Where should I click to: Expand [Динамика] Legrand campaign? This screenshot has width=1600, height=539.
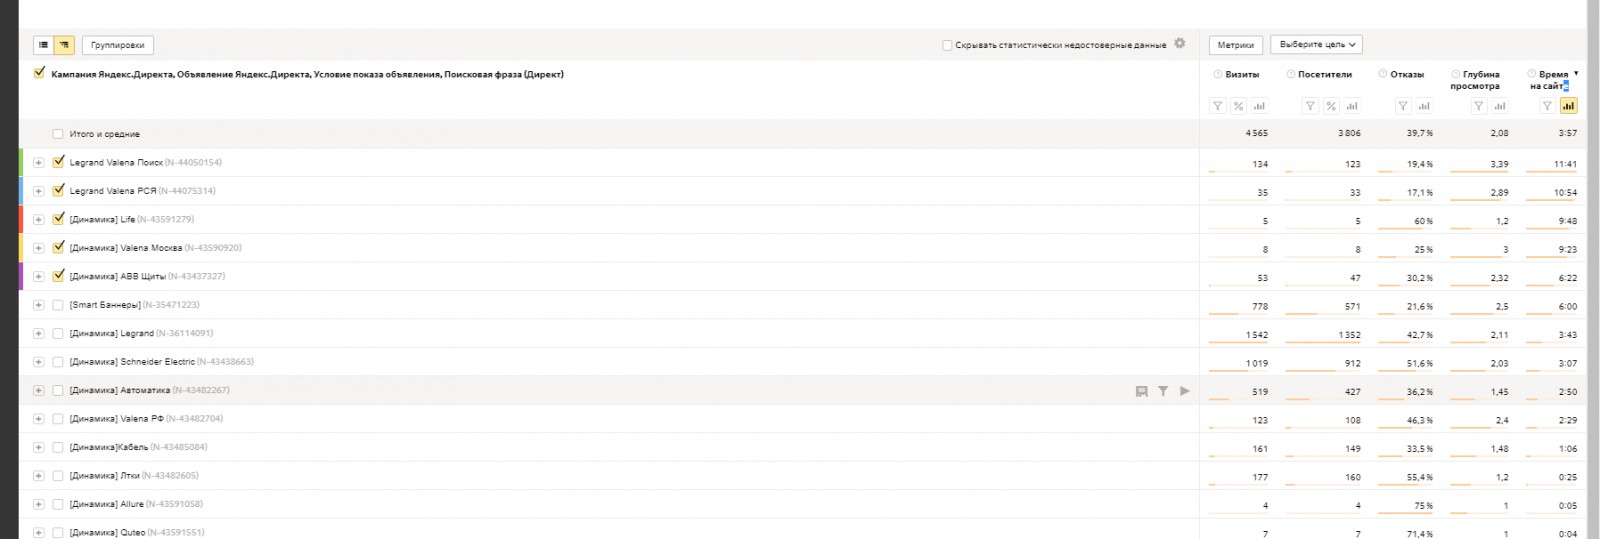click(x=38, y=333)
